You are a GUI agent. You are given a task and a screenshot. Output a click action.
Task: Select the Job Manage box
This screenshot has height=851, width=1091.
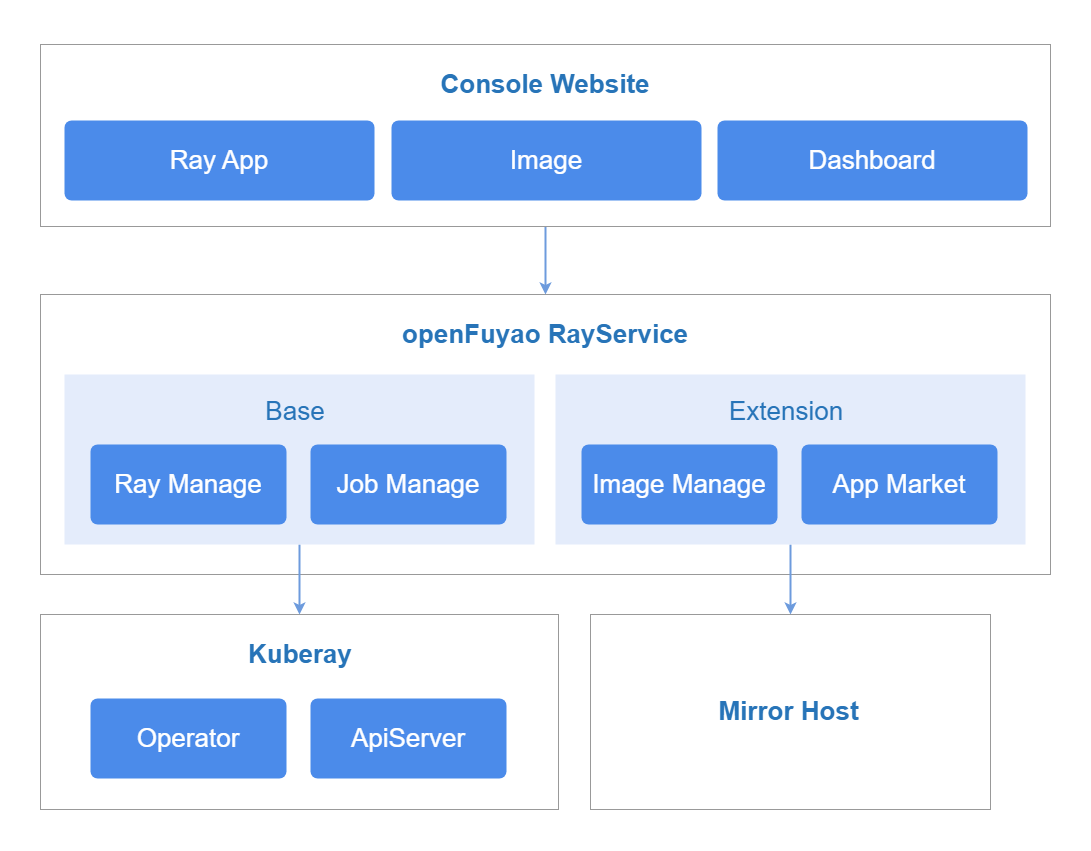pyautogui.click(x=408, y=484)
